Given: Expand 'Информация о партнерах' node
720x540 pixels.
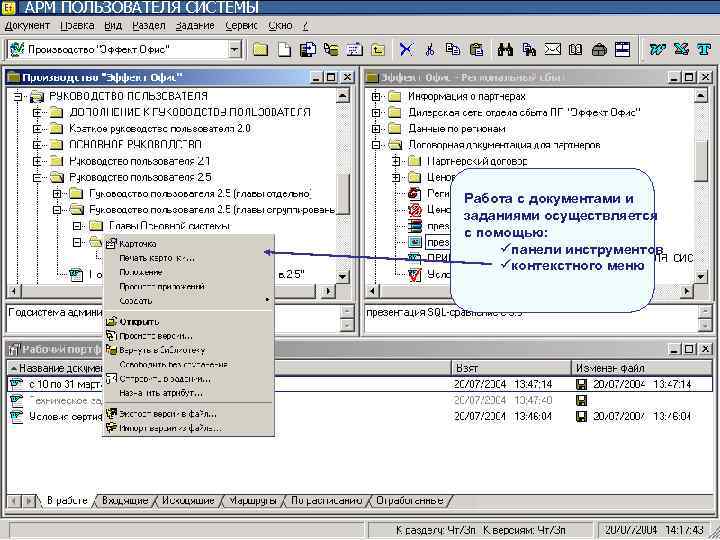Looking at the screenshot, I should pos(376,96).
